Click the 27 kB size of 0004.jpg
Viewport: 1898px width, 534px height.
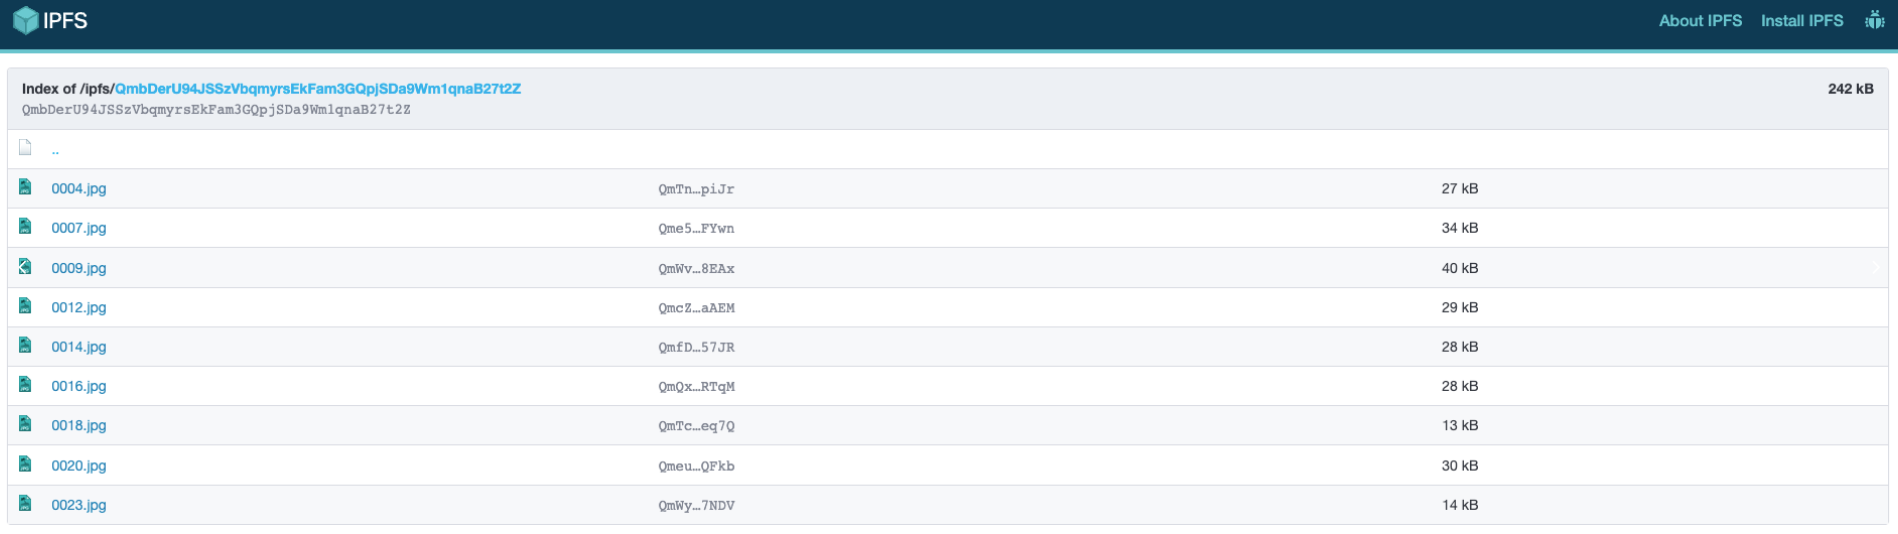(1460, 188)
